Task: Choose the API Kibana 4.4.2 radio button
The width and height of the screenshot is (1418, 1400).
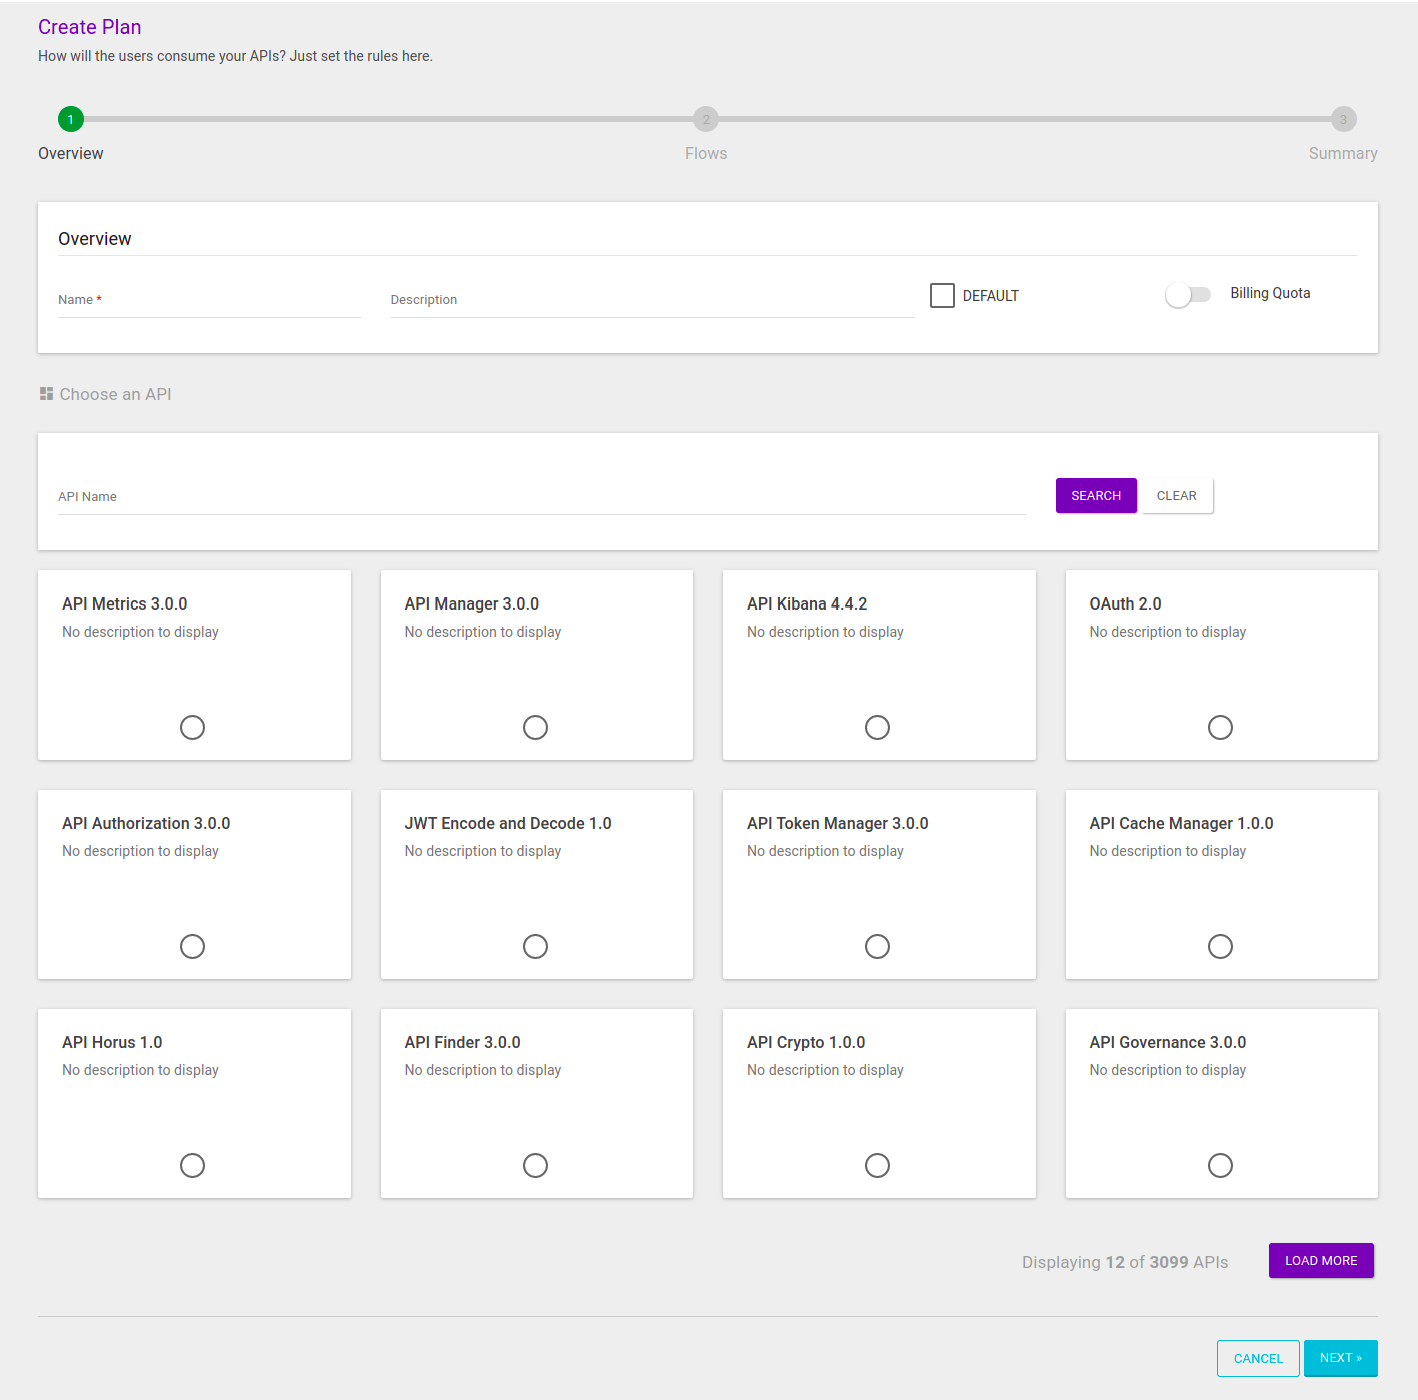Action: coord(877,727)
